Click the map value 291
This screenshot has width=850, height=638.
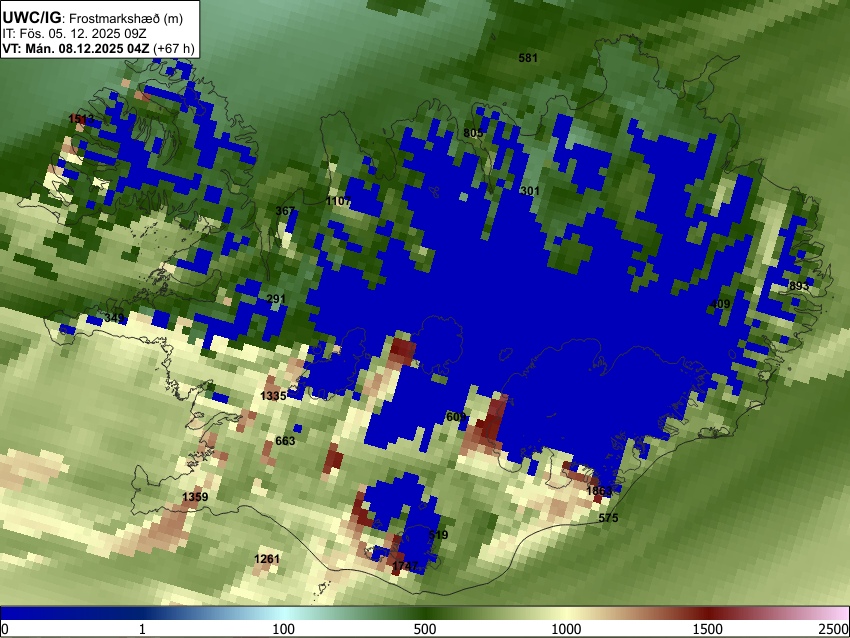click(276, 299)
